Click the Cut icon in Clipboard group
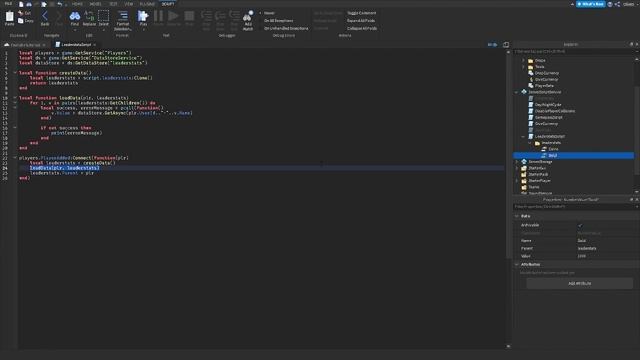Viewport: 640px width, 360px height. coord(20,13)
